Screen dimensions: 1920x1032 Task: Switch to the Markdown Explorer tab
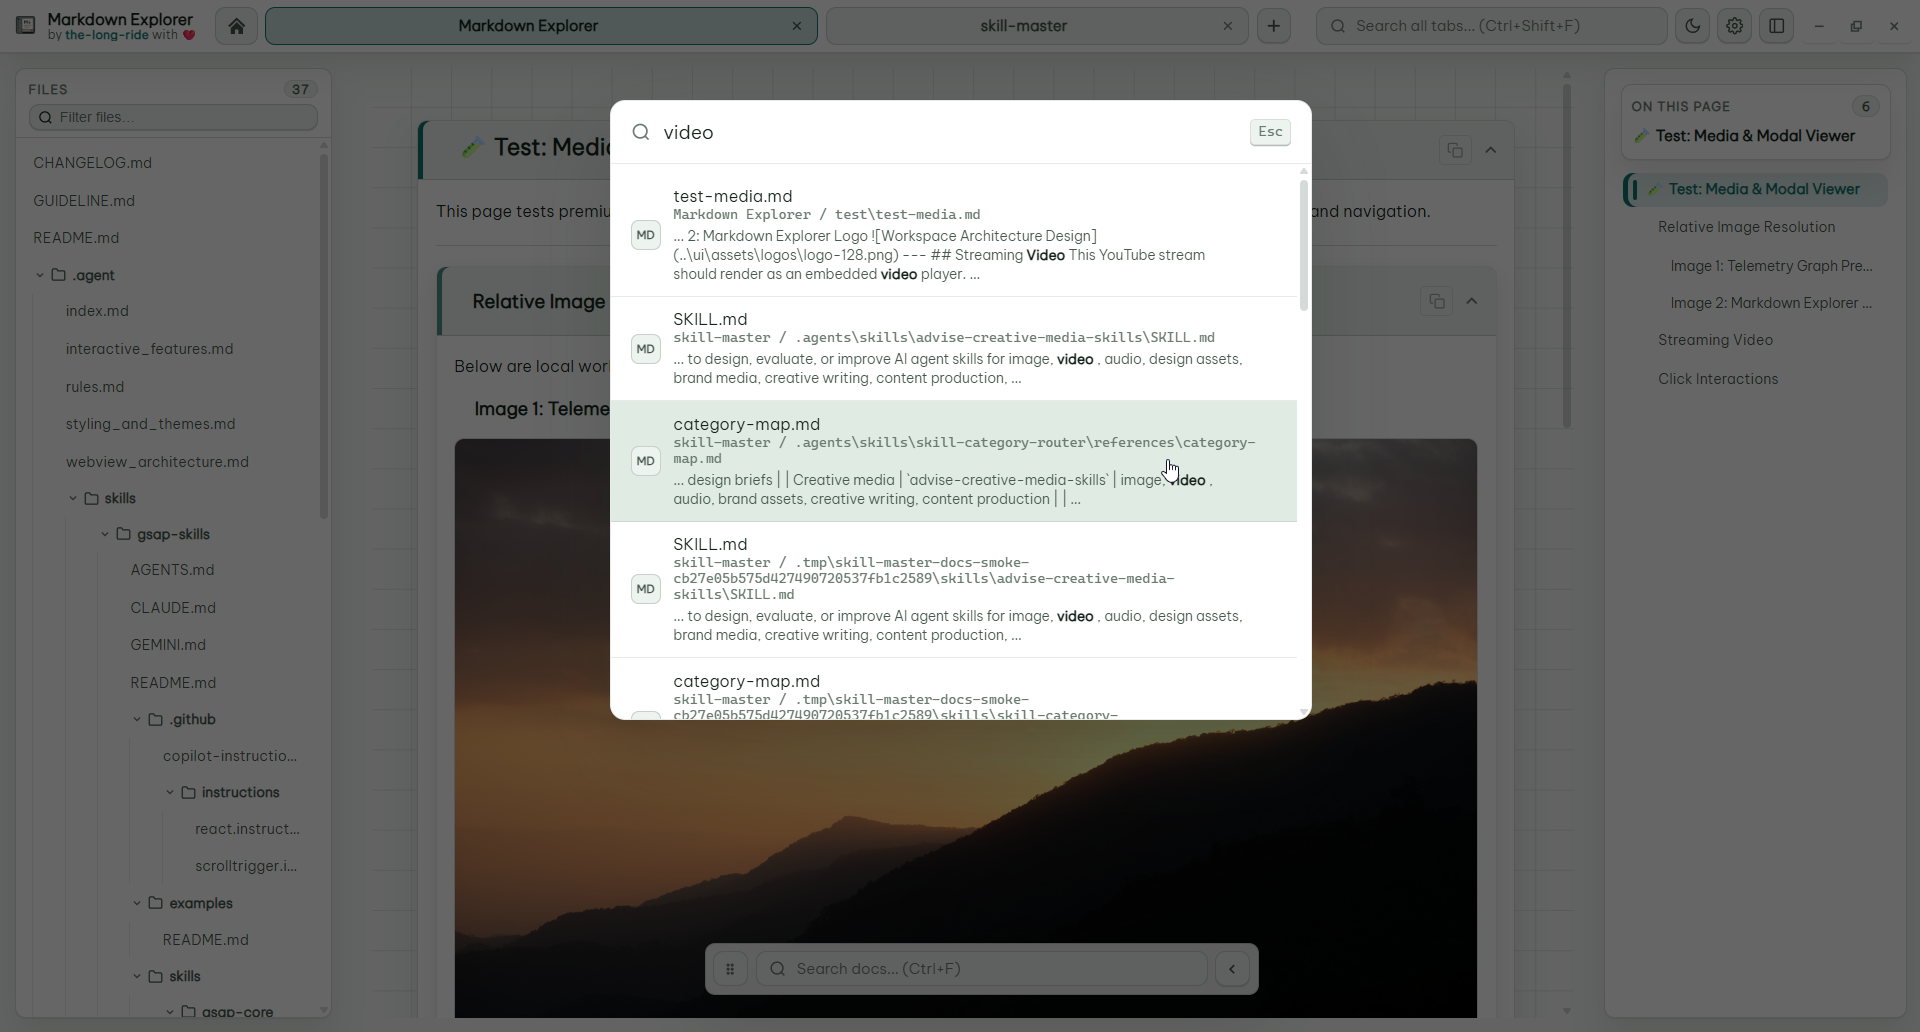pos(541,26)
